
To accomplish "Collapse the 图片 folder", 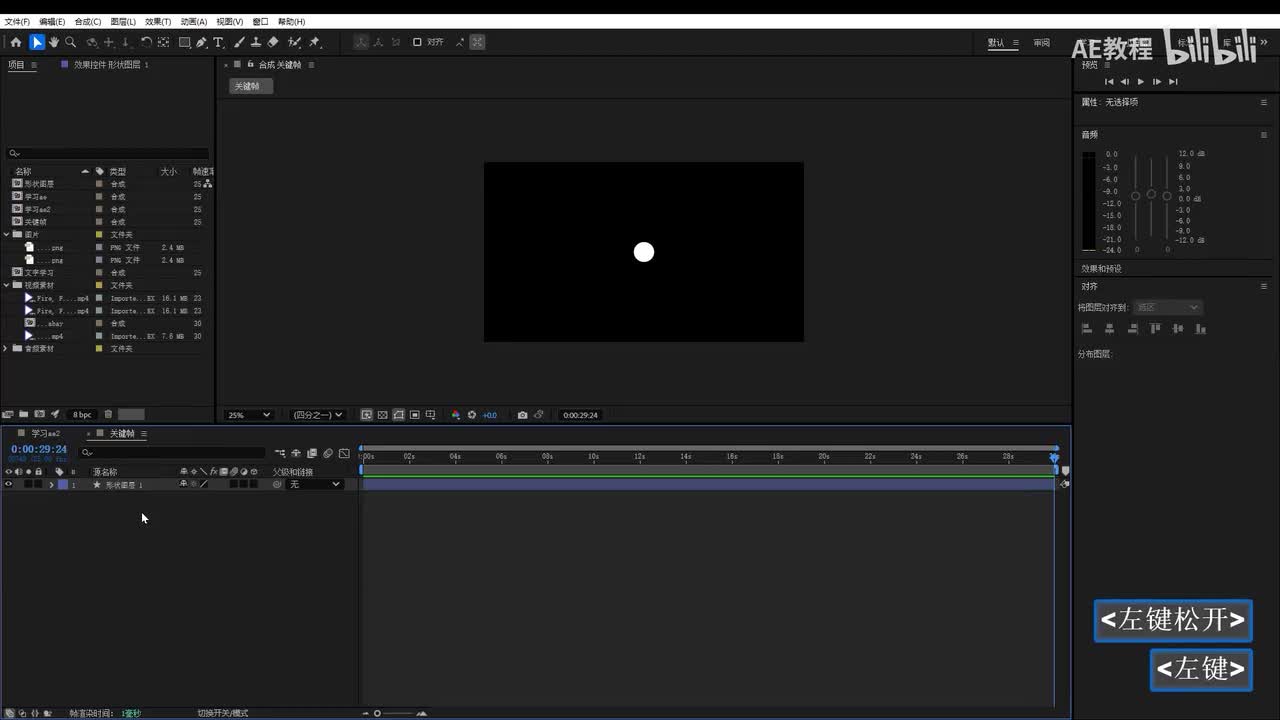I will pos(7,235).
